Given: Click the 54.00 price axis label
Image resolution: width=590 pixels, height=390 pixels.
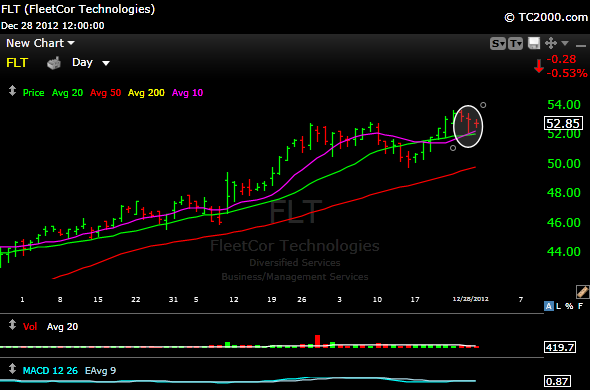Looking at the screenshot, I should [x=564, y=105].
